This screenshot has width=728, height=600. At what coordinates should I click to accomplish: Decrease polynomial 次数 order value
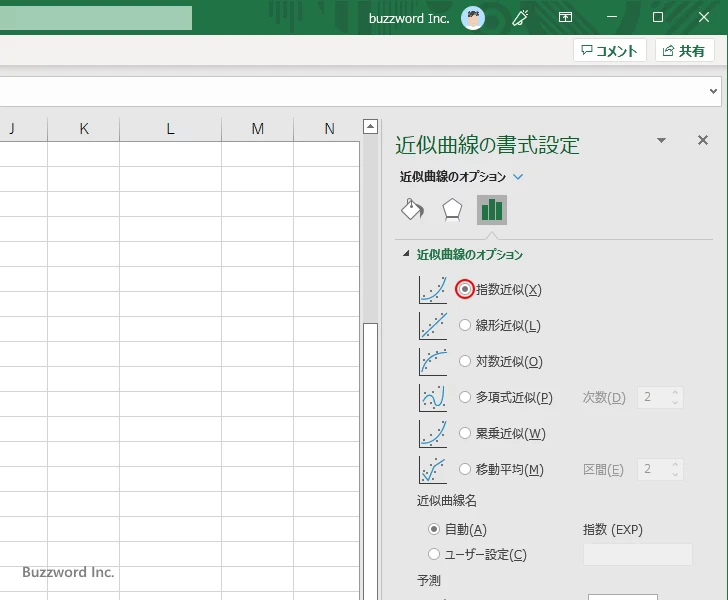[675, 402]
